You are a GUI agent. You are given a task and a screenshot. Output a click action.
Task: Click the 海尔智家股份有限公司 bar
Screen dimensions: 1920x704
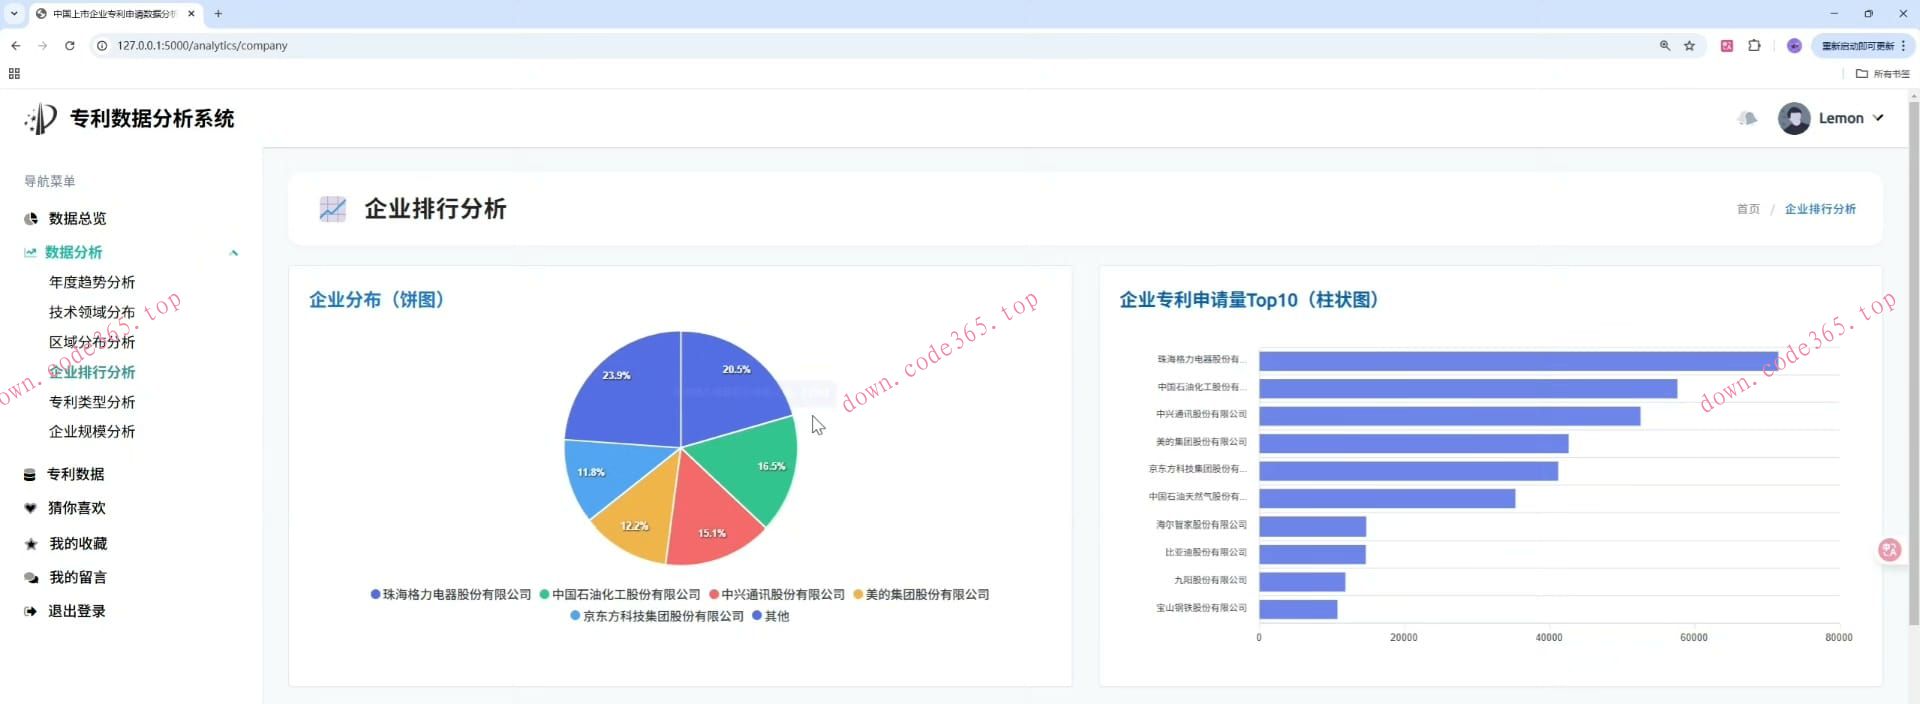coord(1312,526)
